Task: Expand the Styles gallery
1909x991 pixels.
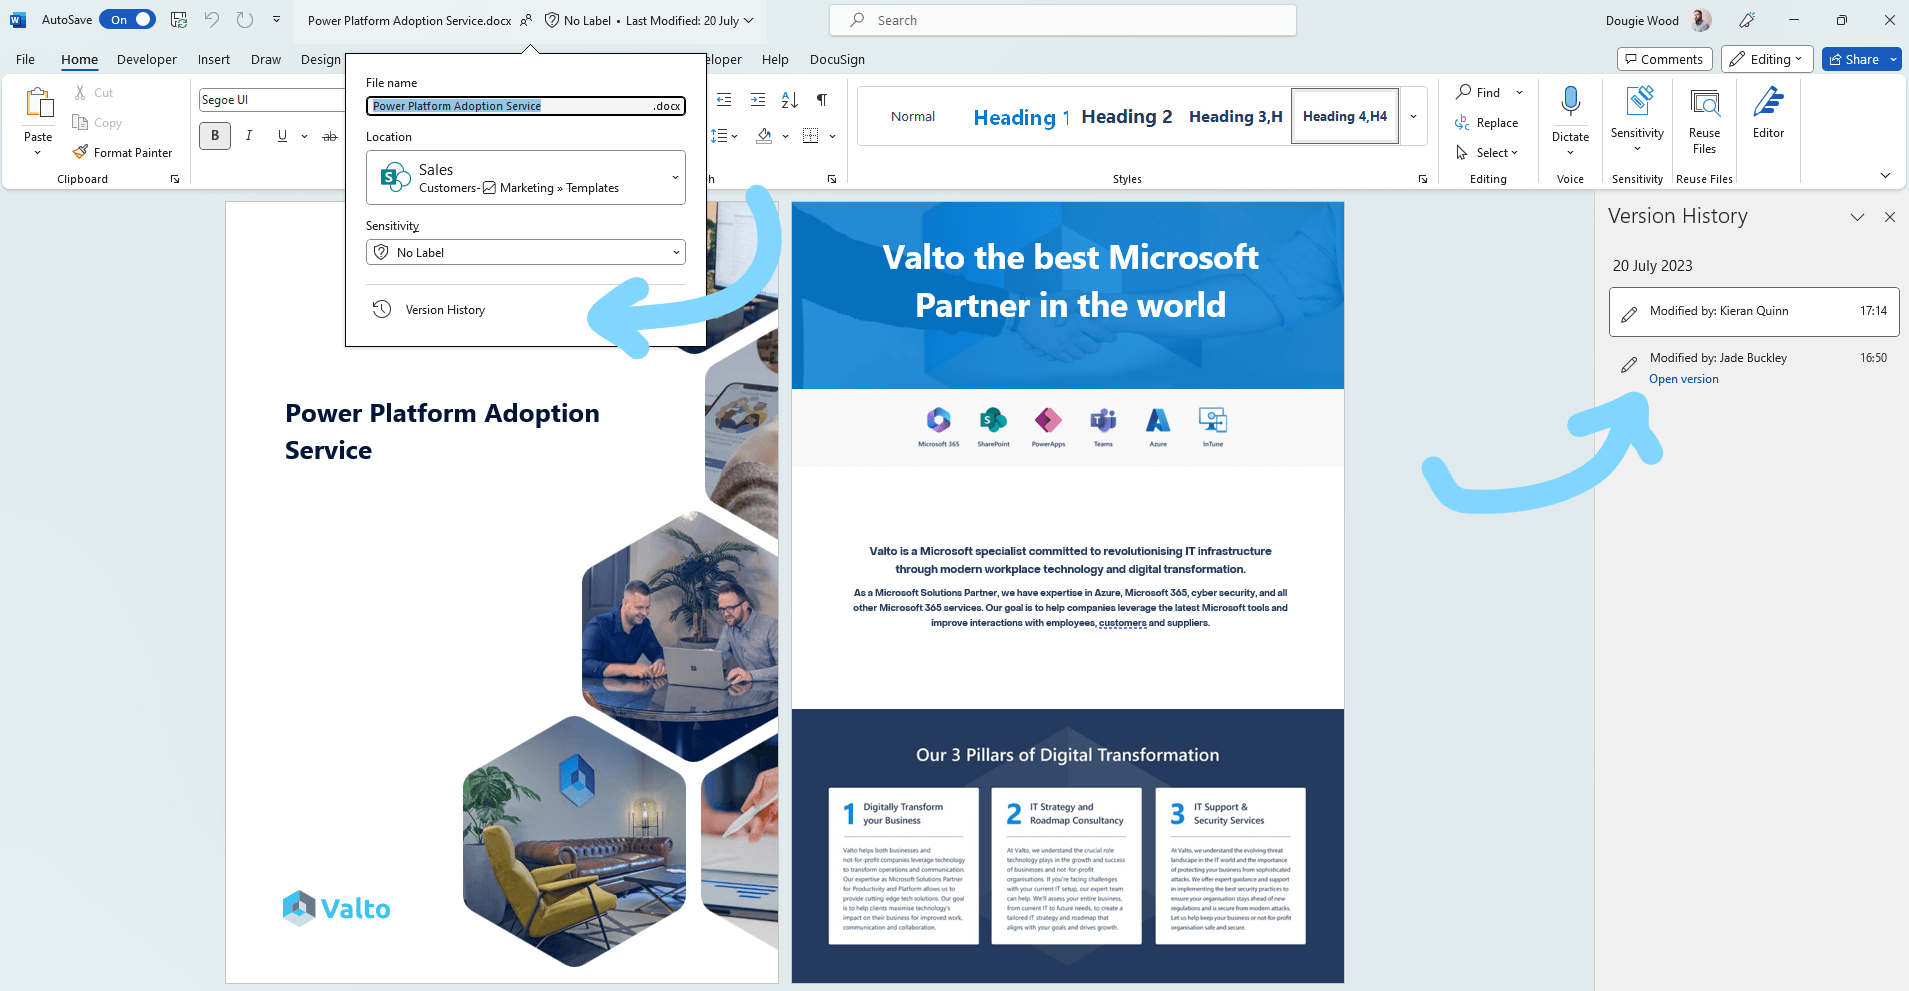Action: tap(1413, 116)
